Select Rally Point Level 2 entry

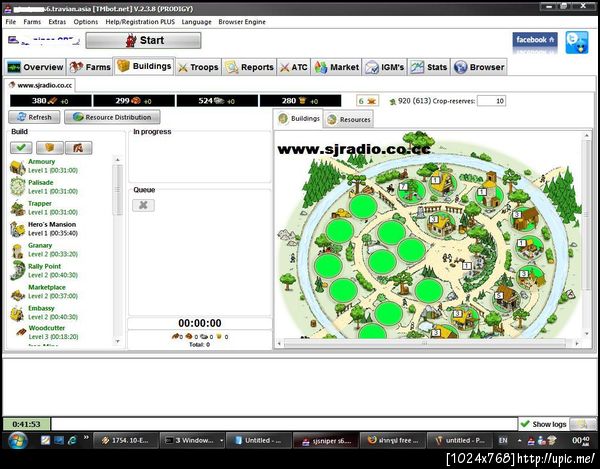point(53,271)
